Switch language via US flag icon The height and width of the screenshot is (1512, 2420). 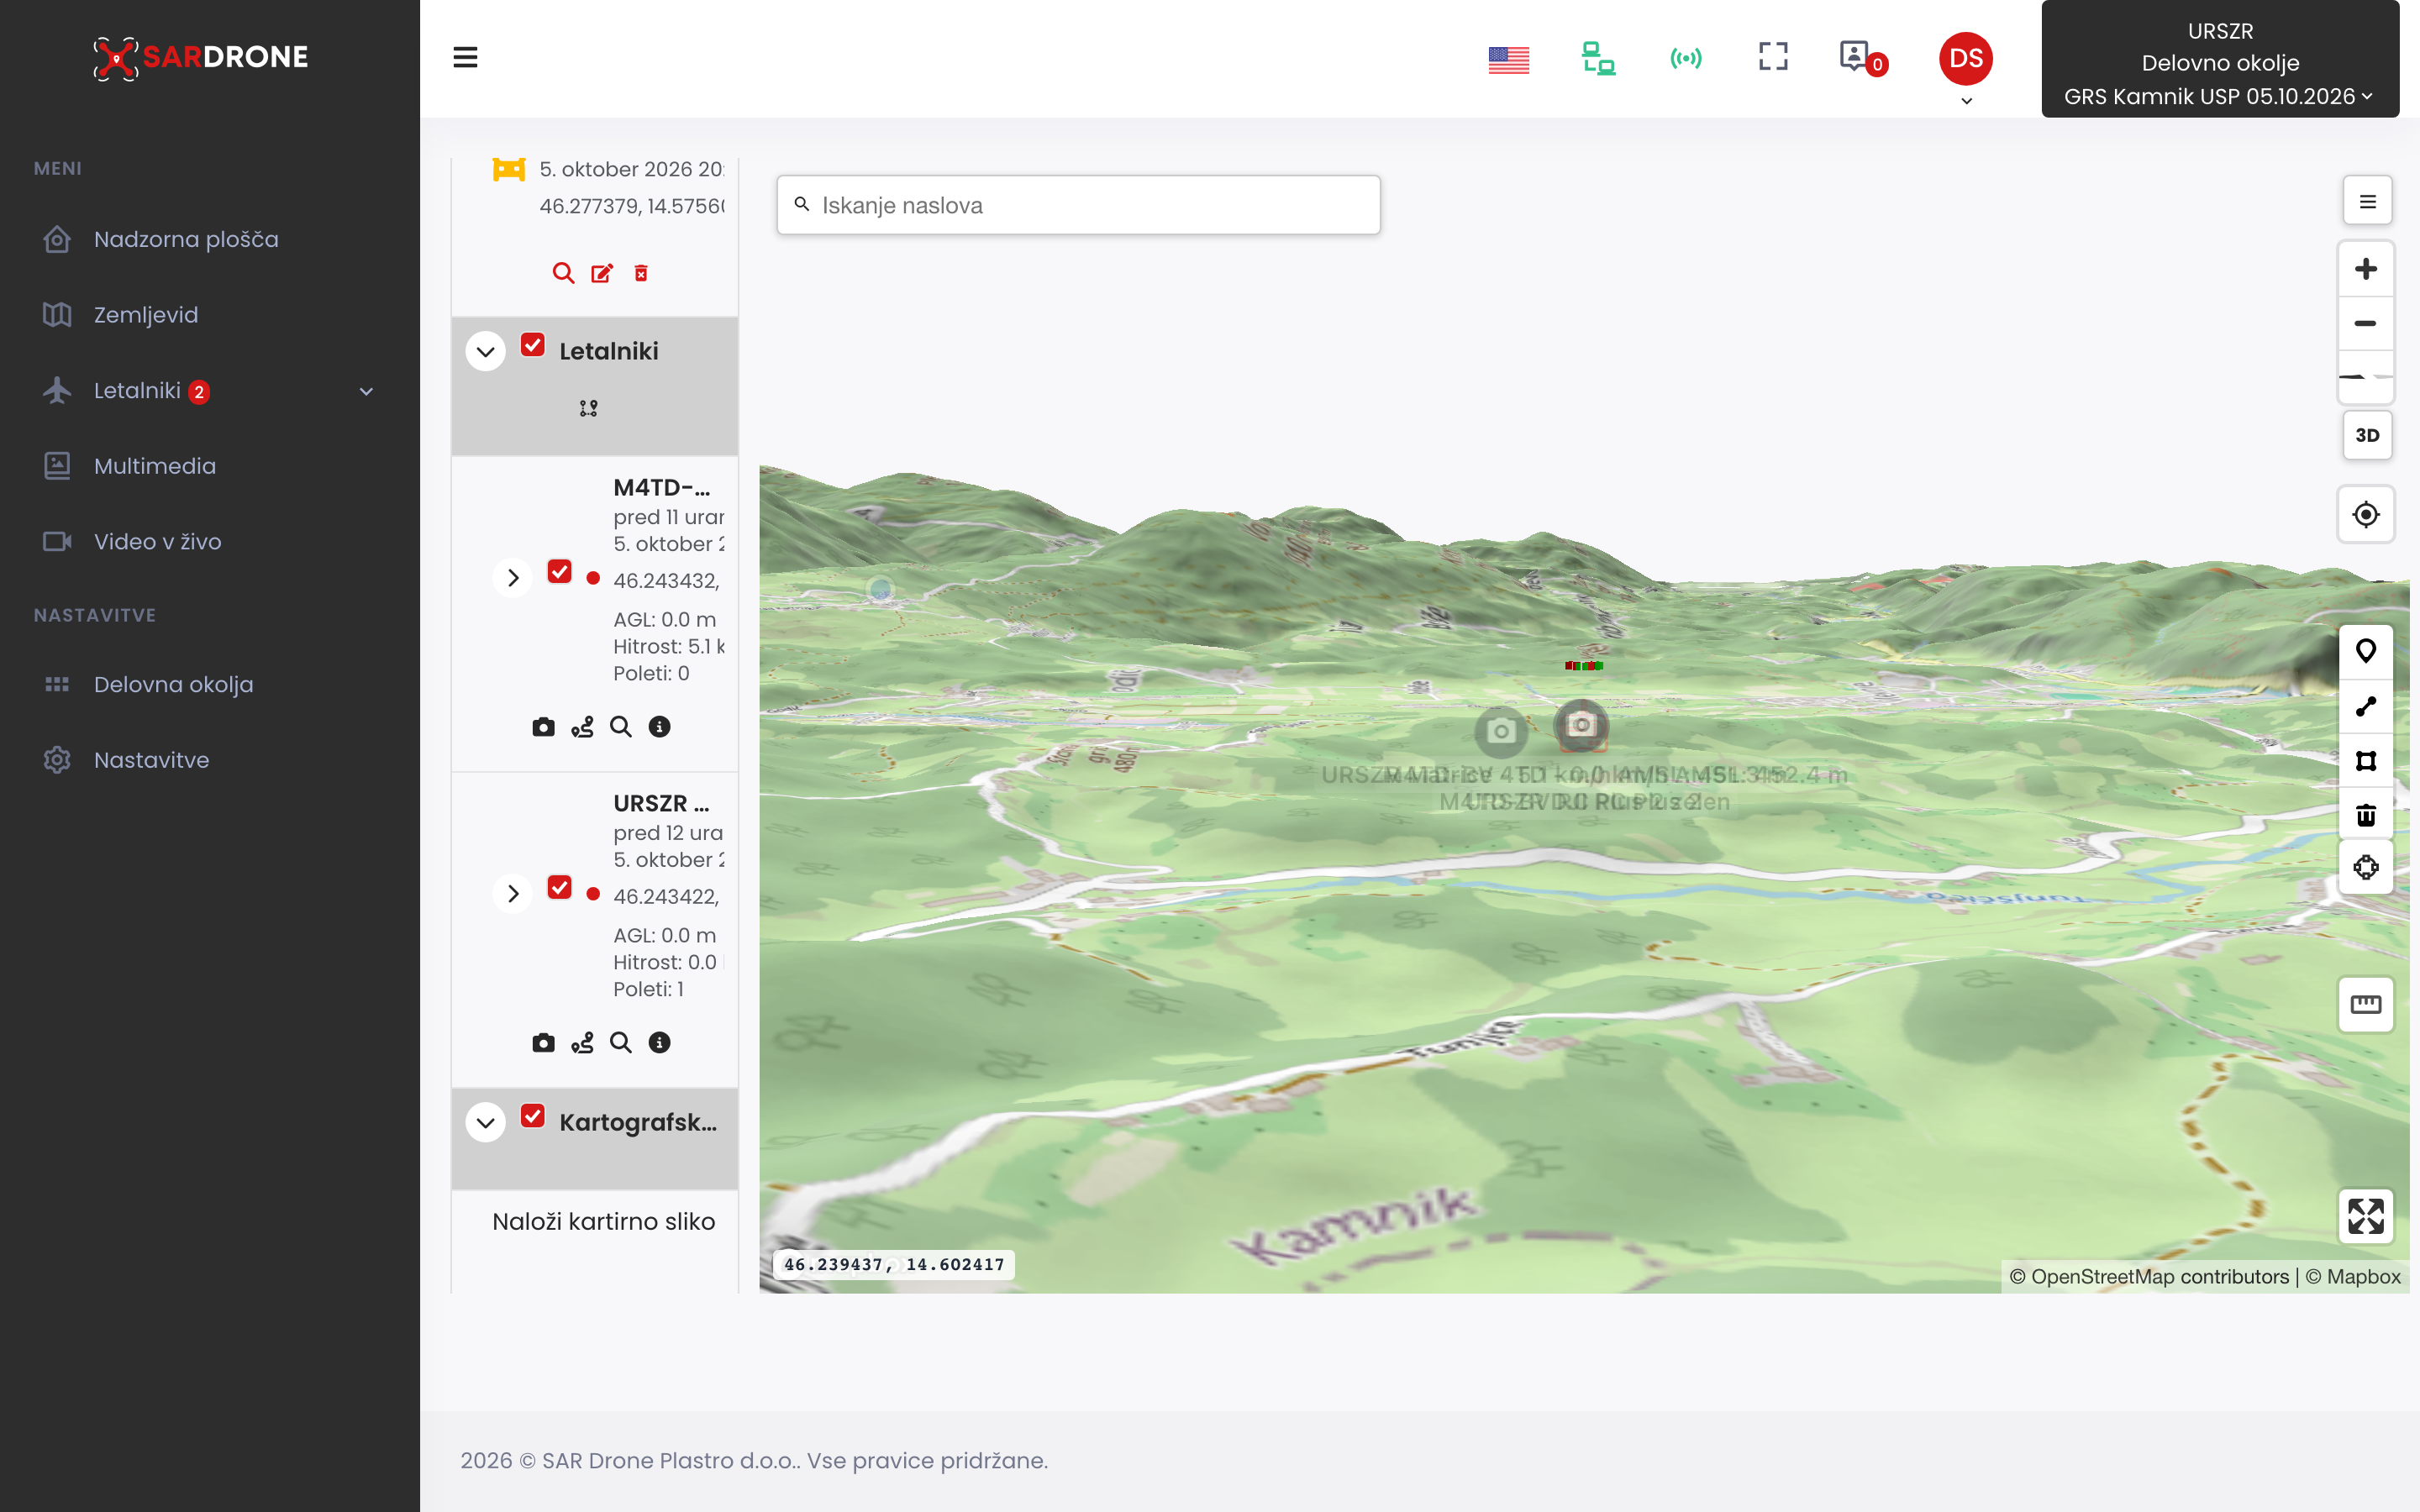pos(1508,60)
